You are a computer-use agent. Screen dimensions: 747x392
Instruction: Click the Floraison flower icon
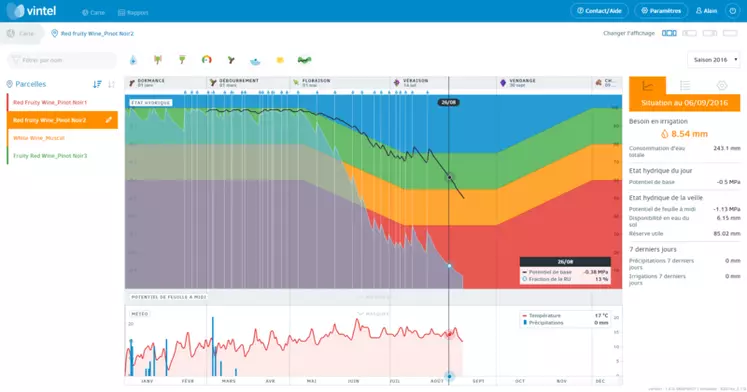coord(296,83)
